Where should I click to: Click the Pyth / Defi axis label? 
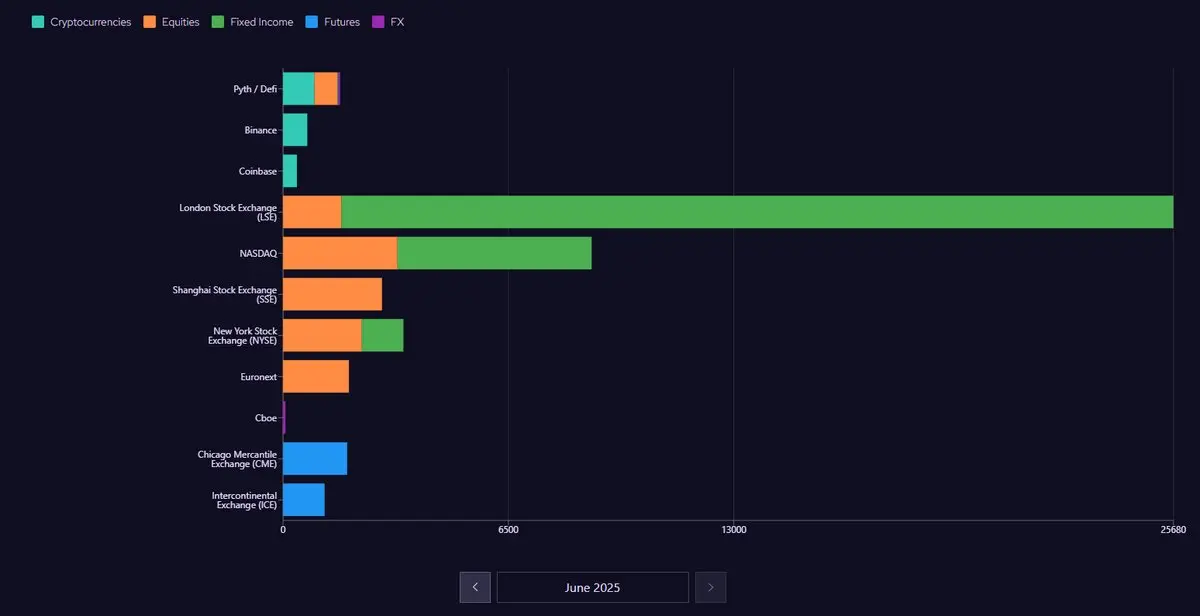(255, 89)
